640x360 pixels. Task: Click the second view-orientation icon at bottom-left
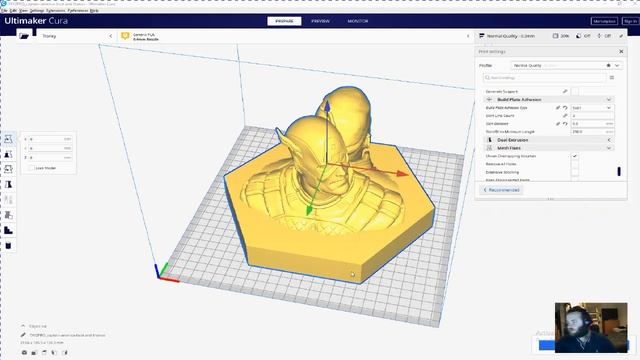[34, 353]
